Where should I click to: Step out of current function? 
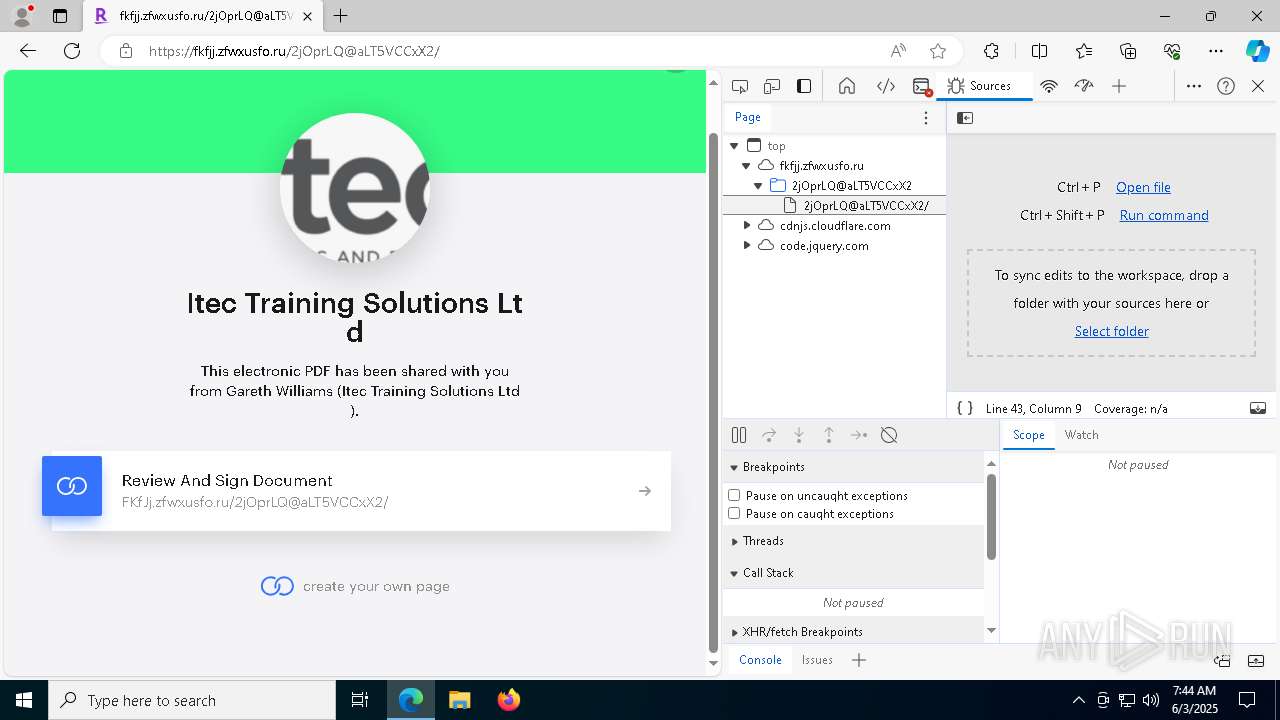pyautogui.click(x=829, y=435)
